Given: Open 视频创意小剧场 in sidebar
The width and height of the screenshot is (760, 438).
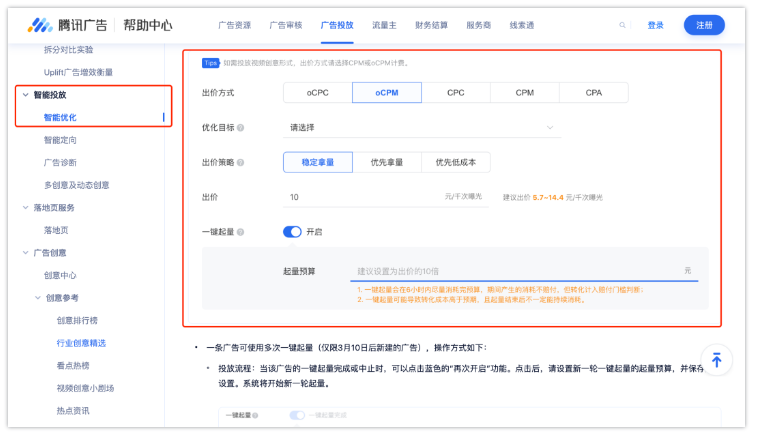Looking at the screenshot, I should pos(85,388).
